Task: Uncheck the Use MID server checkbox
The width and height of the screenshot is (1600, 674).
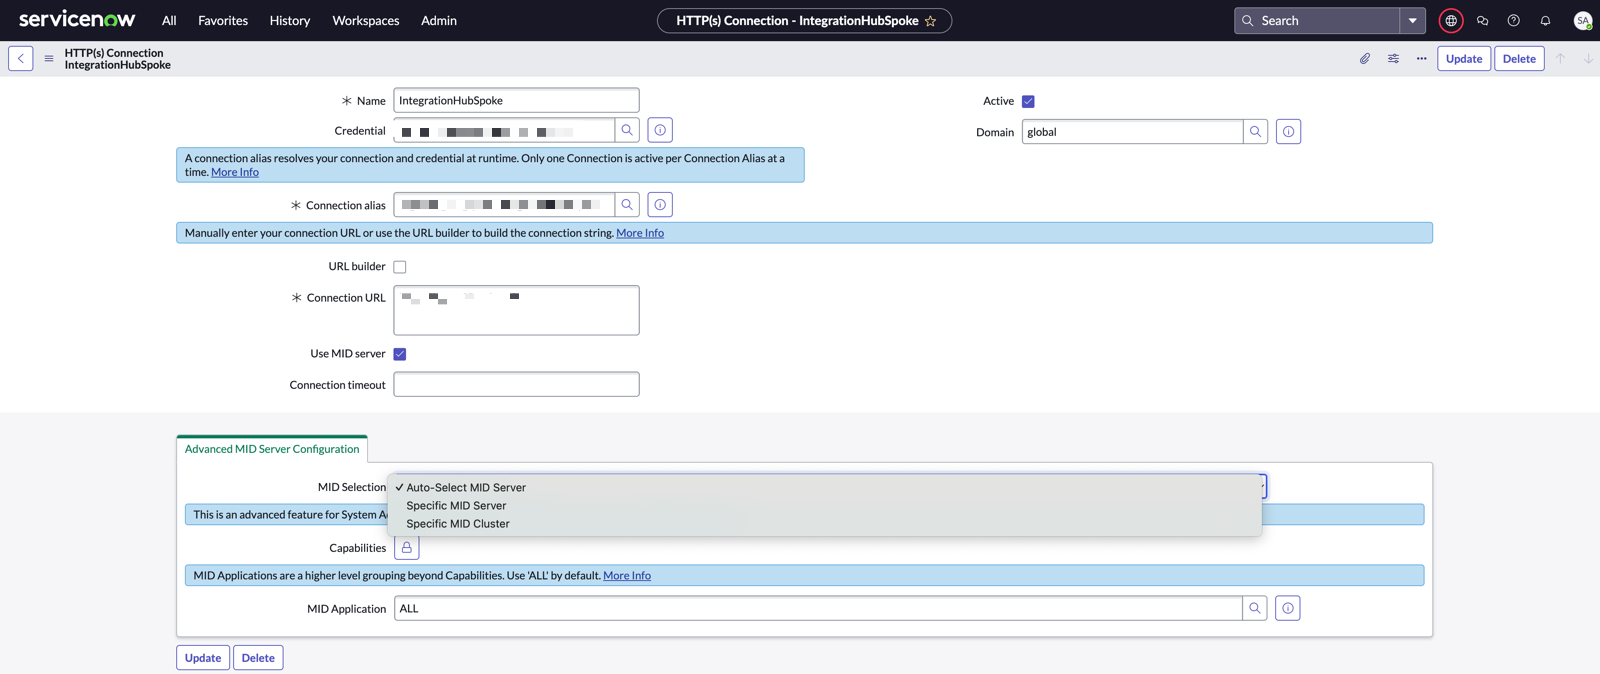Action: tap(400, 354)
